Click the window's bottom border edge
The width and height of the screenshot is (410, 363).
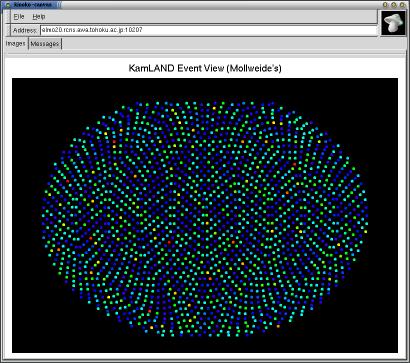coord(205,361)
